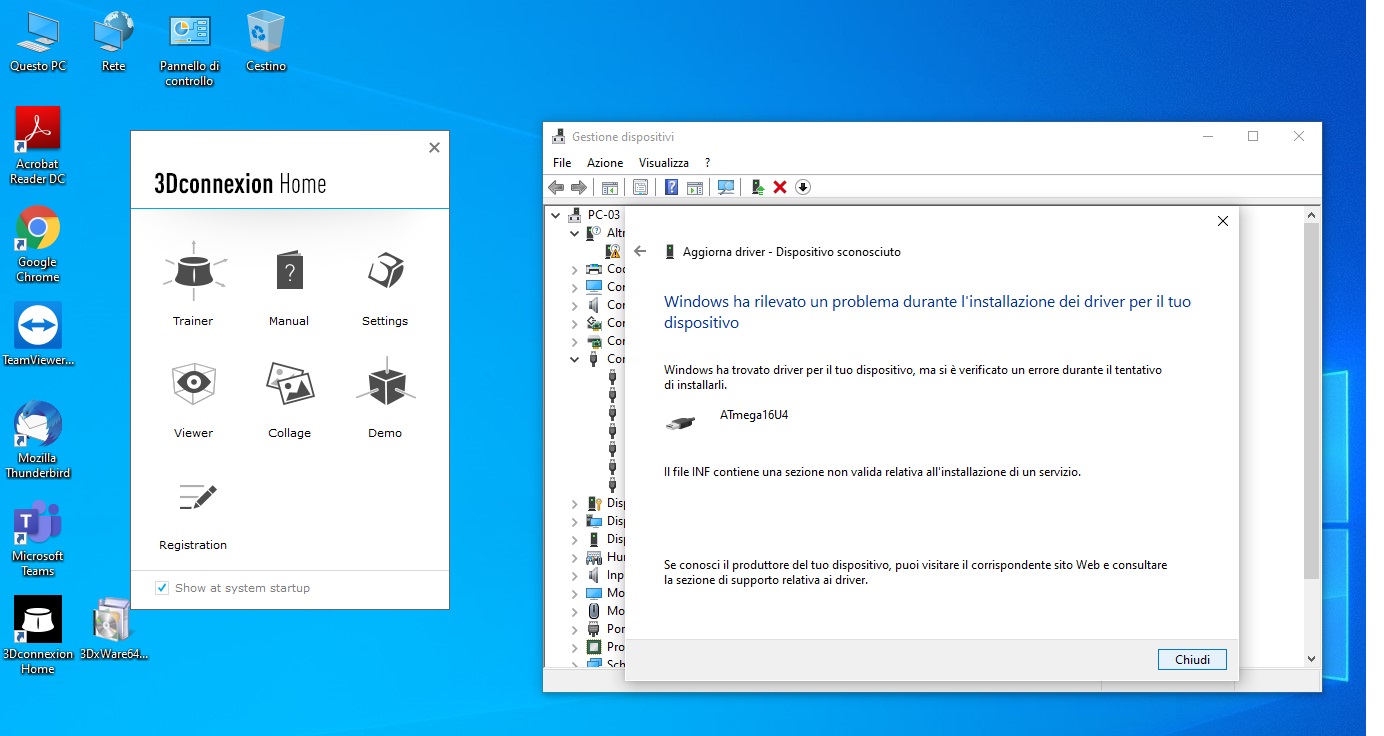
Task: Select the 3Dconnexion Home desktop shortcut
Action: pyautogui.click(x=38, y=636)
